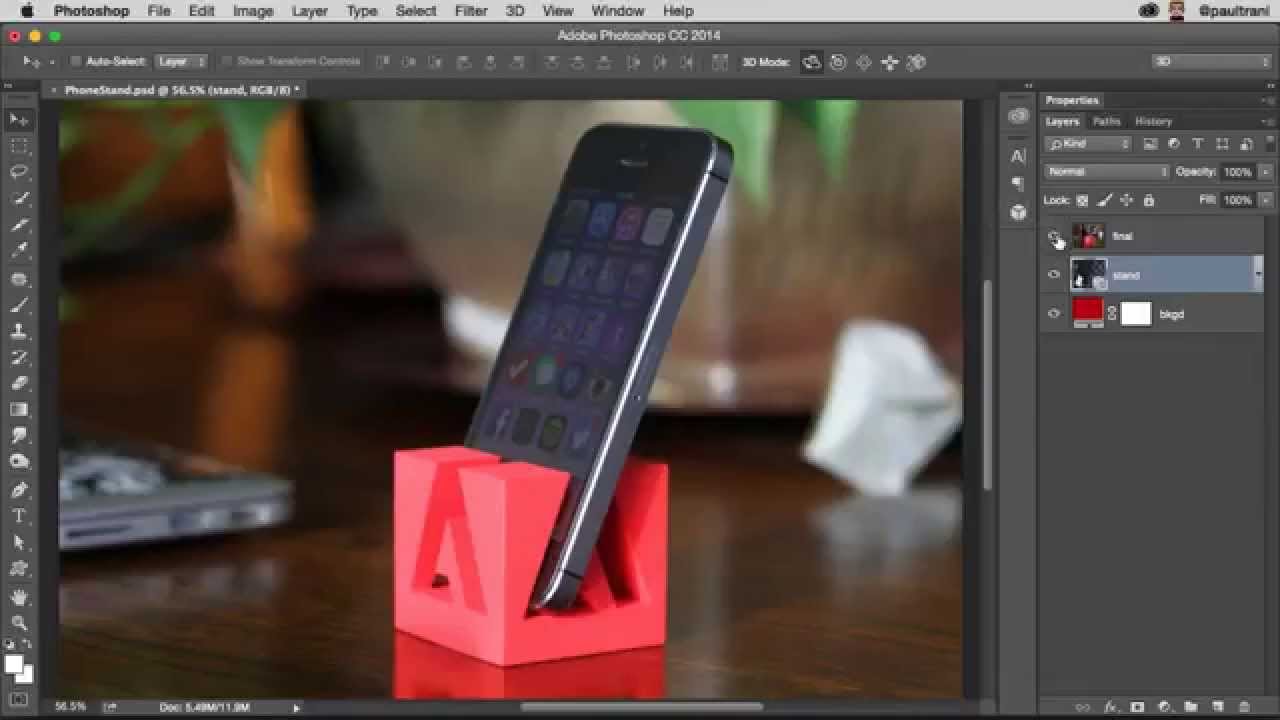Switch to the Paths tab

(x=1107, y=122)
